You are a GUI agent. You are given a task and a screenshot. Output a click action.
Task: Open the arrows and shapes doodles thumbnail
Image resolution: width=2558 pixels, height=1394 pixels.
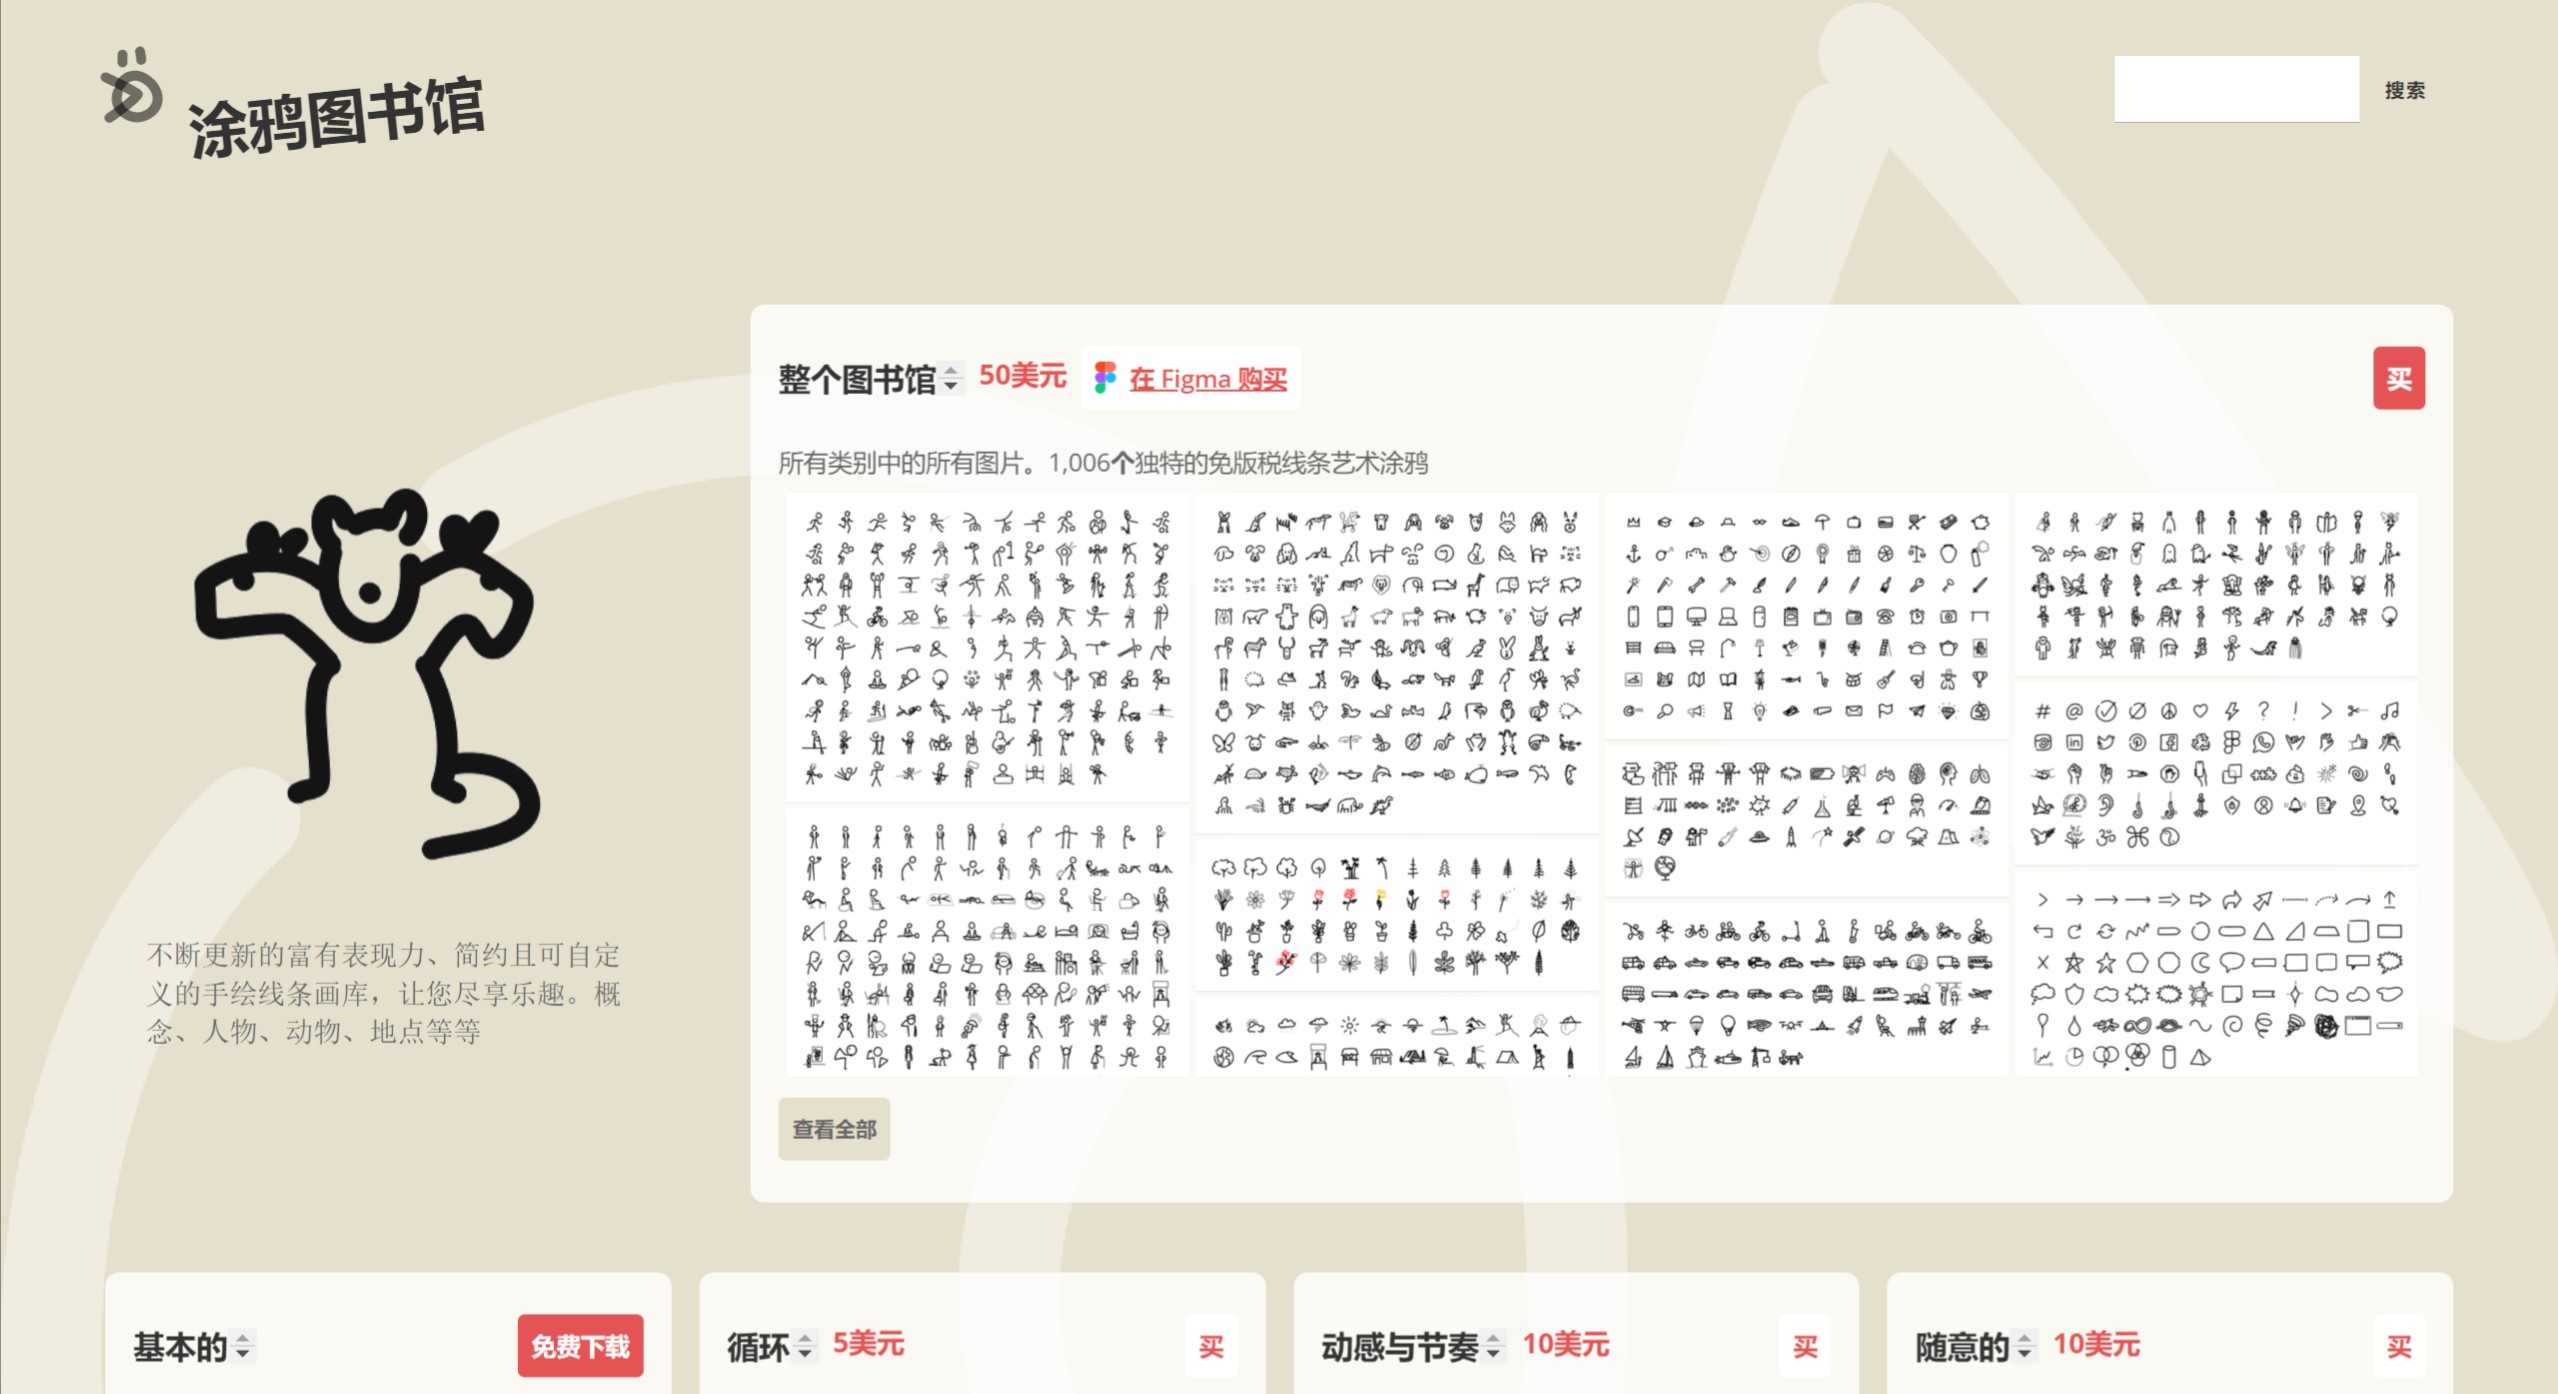[2215, 975]
